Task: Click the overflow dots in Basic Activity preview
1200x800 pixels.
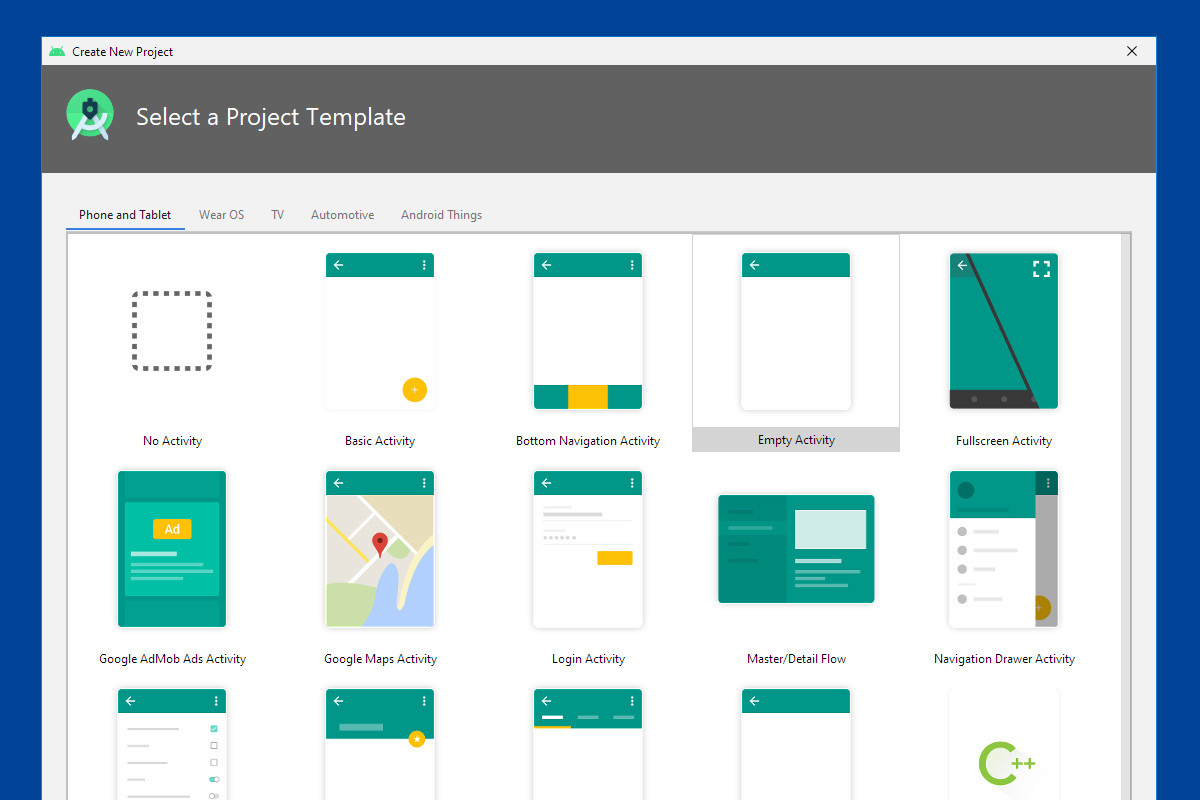Action: tap(424, 265)
